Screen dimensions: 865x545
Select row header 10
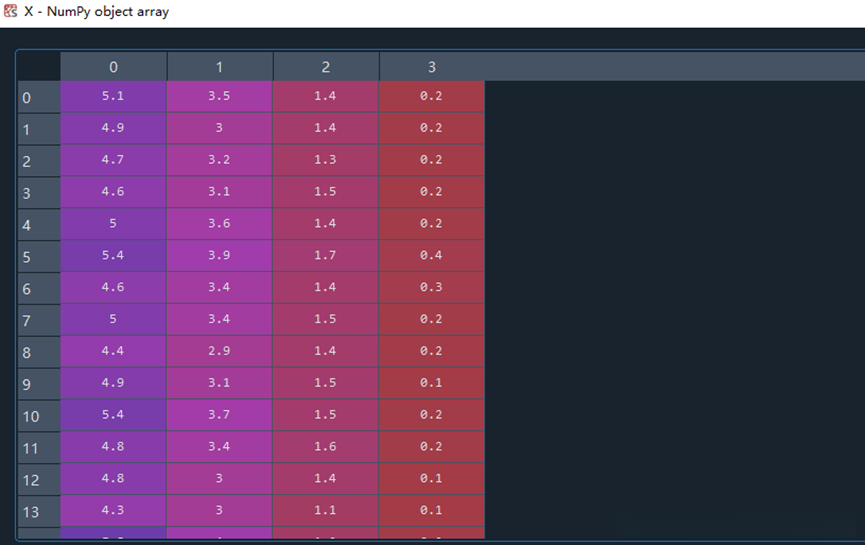(x=39, y=416)
